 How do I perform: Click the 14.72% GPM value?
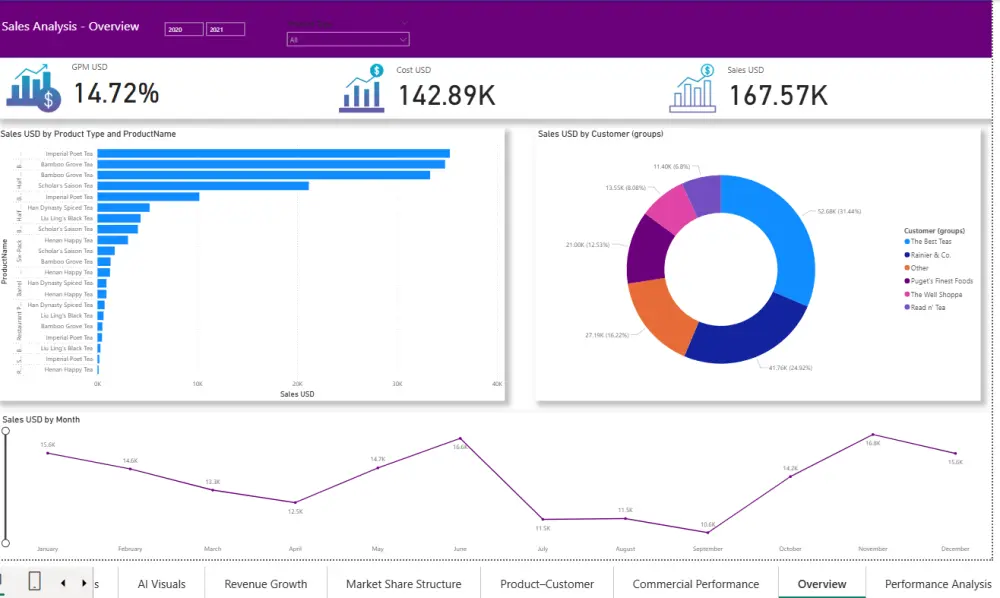[116, 94]
